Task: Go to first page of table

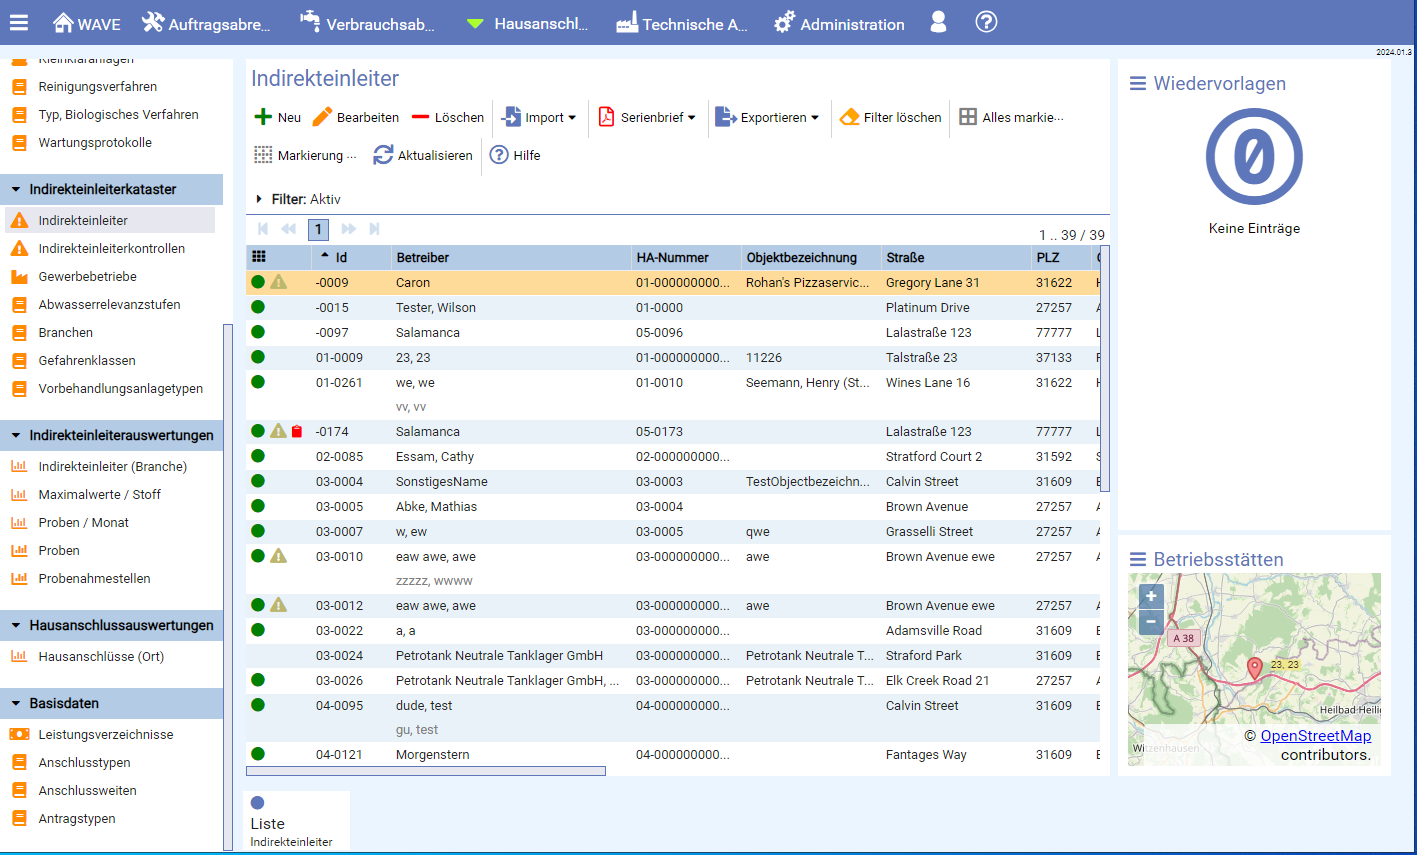Action: click(263, 229)
